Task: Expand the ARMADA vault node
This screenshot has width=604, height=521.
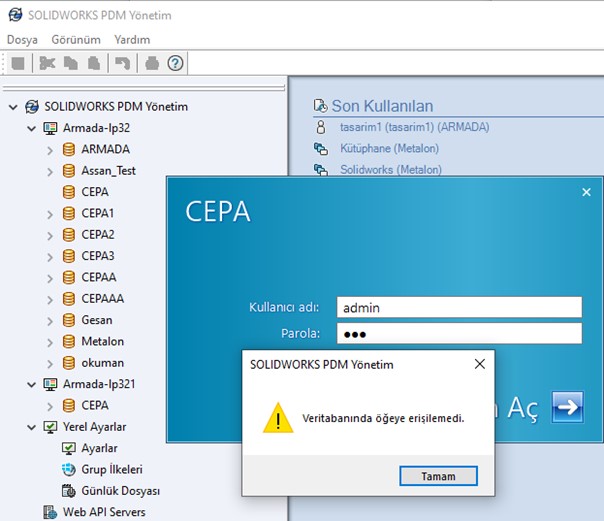Action: (51, 150)
